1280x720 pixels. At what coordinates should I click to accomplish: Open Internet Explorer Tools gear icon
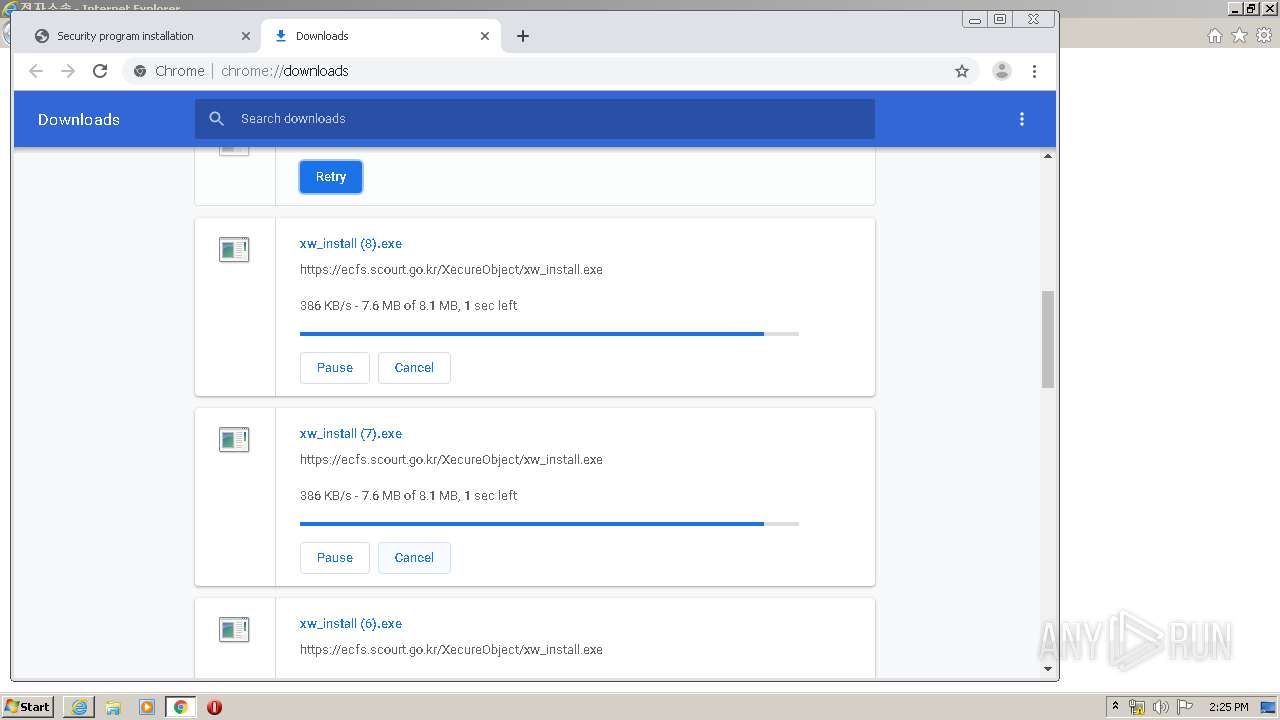1264,36
